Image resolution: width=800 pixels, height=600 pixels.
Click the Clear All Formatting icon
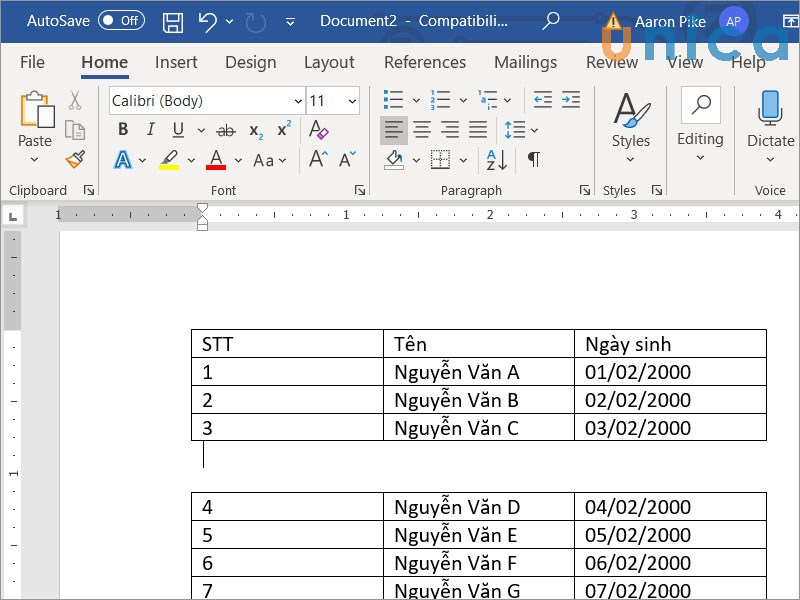(x=318, y=130)
